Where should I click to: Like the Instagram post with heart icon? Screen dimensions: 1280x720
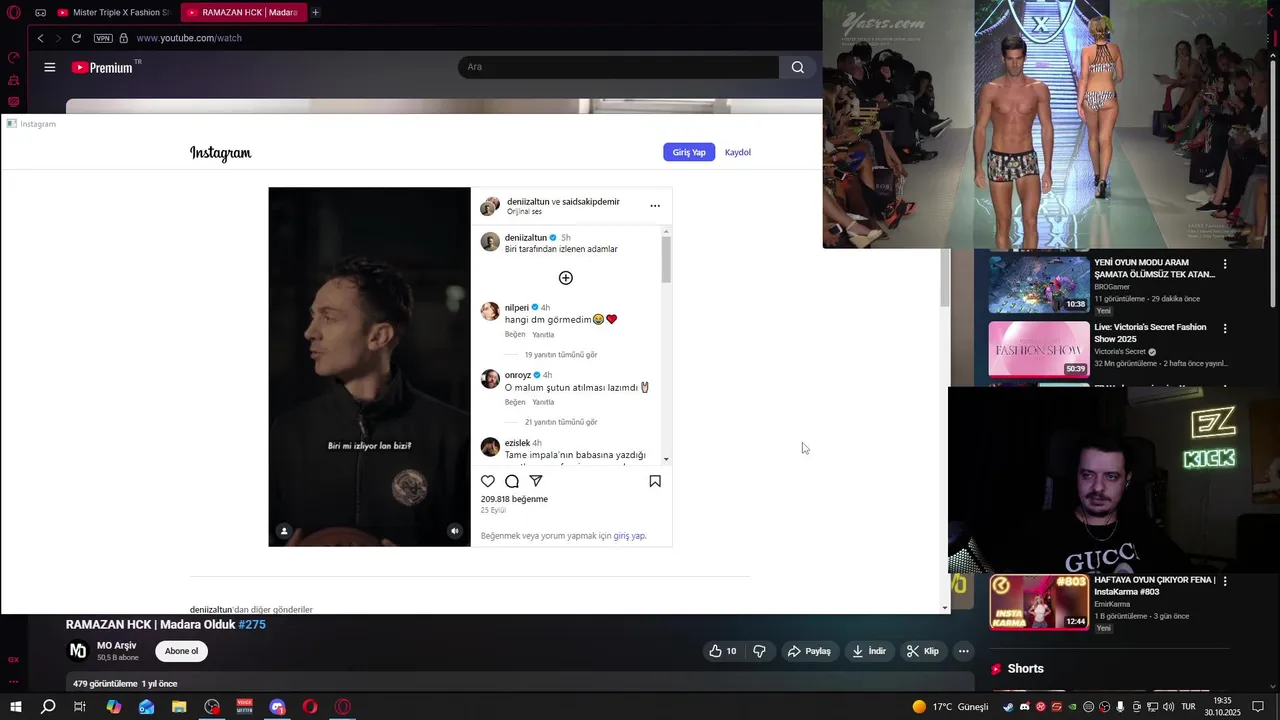pos(488,481)
